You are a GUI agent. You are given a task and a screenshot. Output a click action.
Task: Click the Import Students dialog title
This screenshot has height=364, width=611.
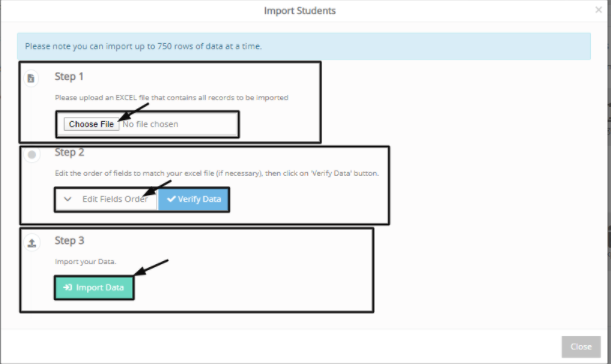(x=300, y=11)
